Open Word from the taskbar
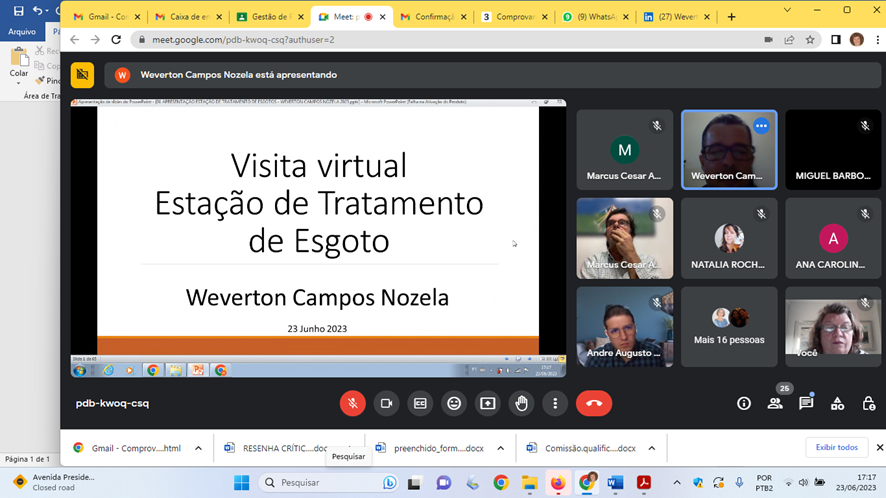 pos(615,483)
